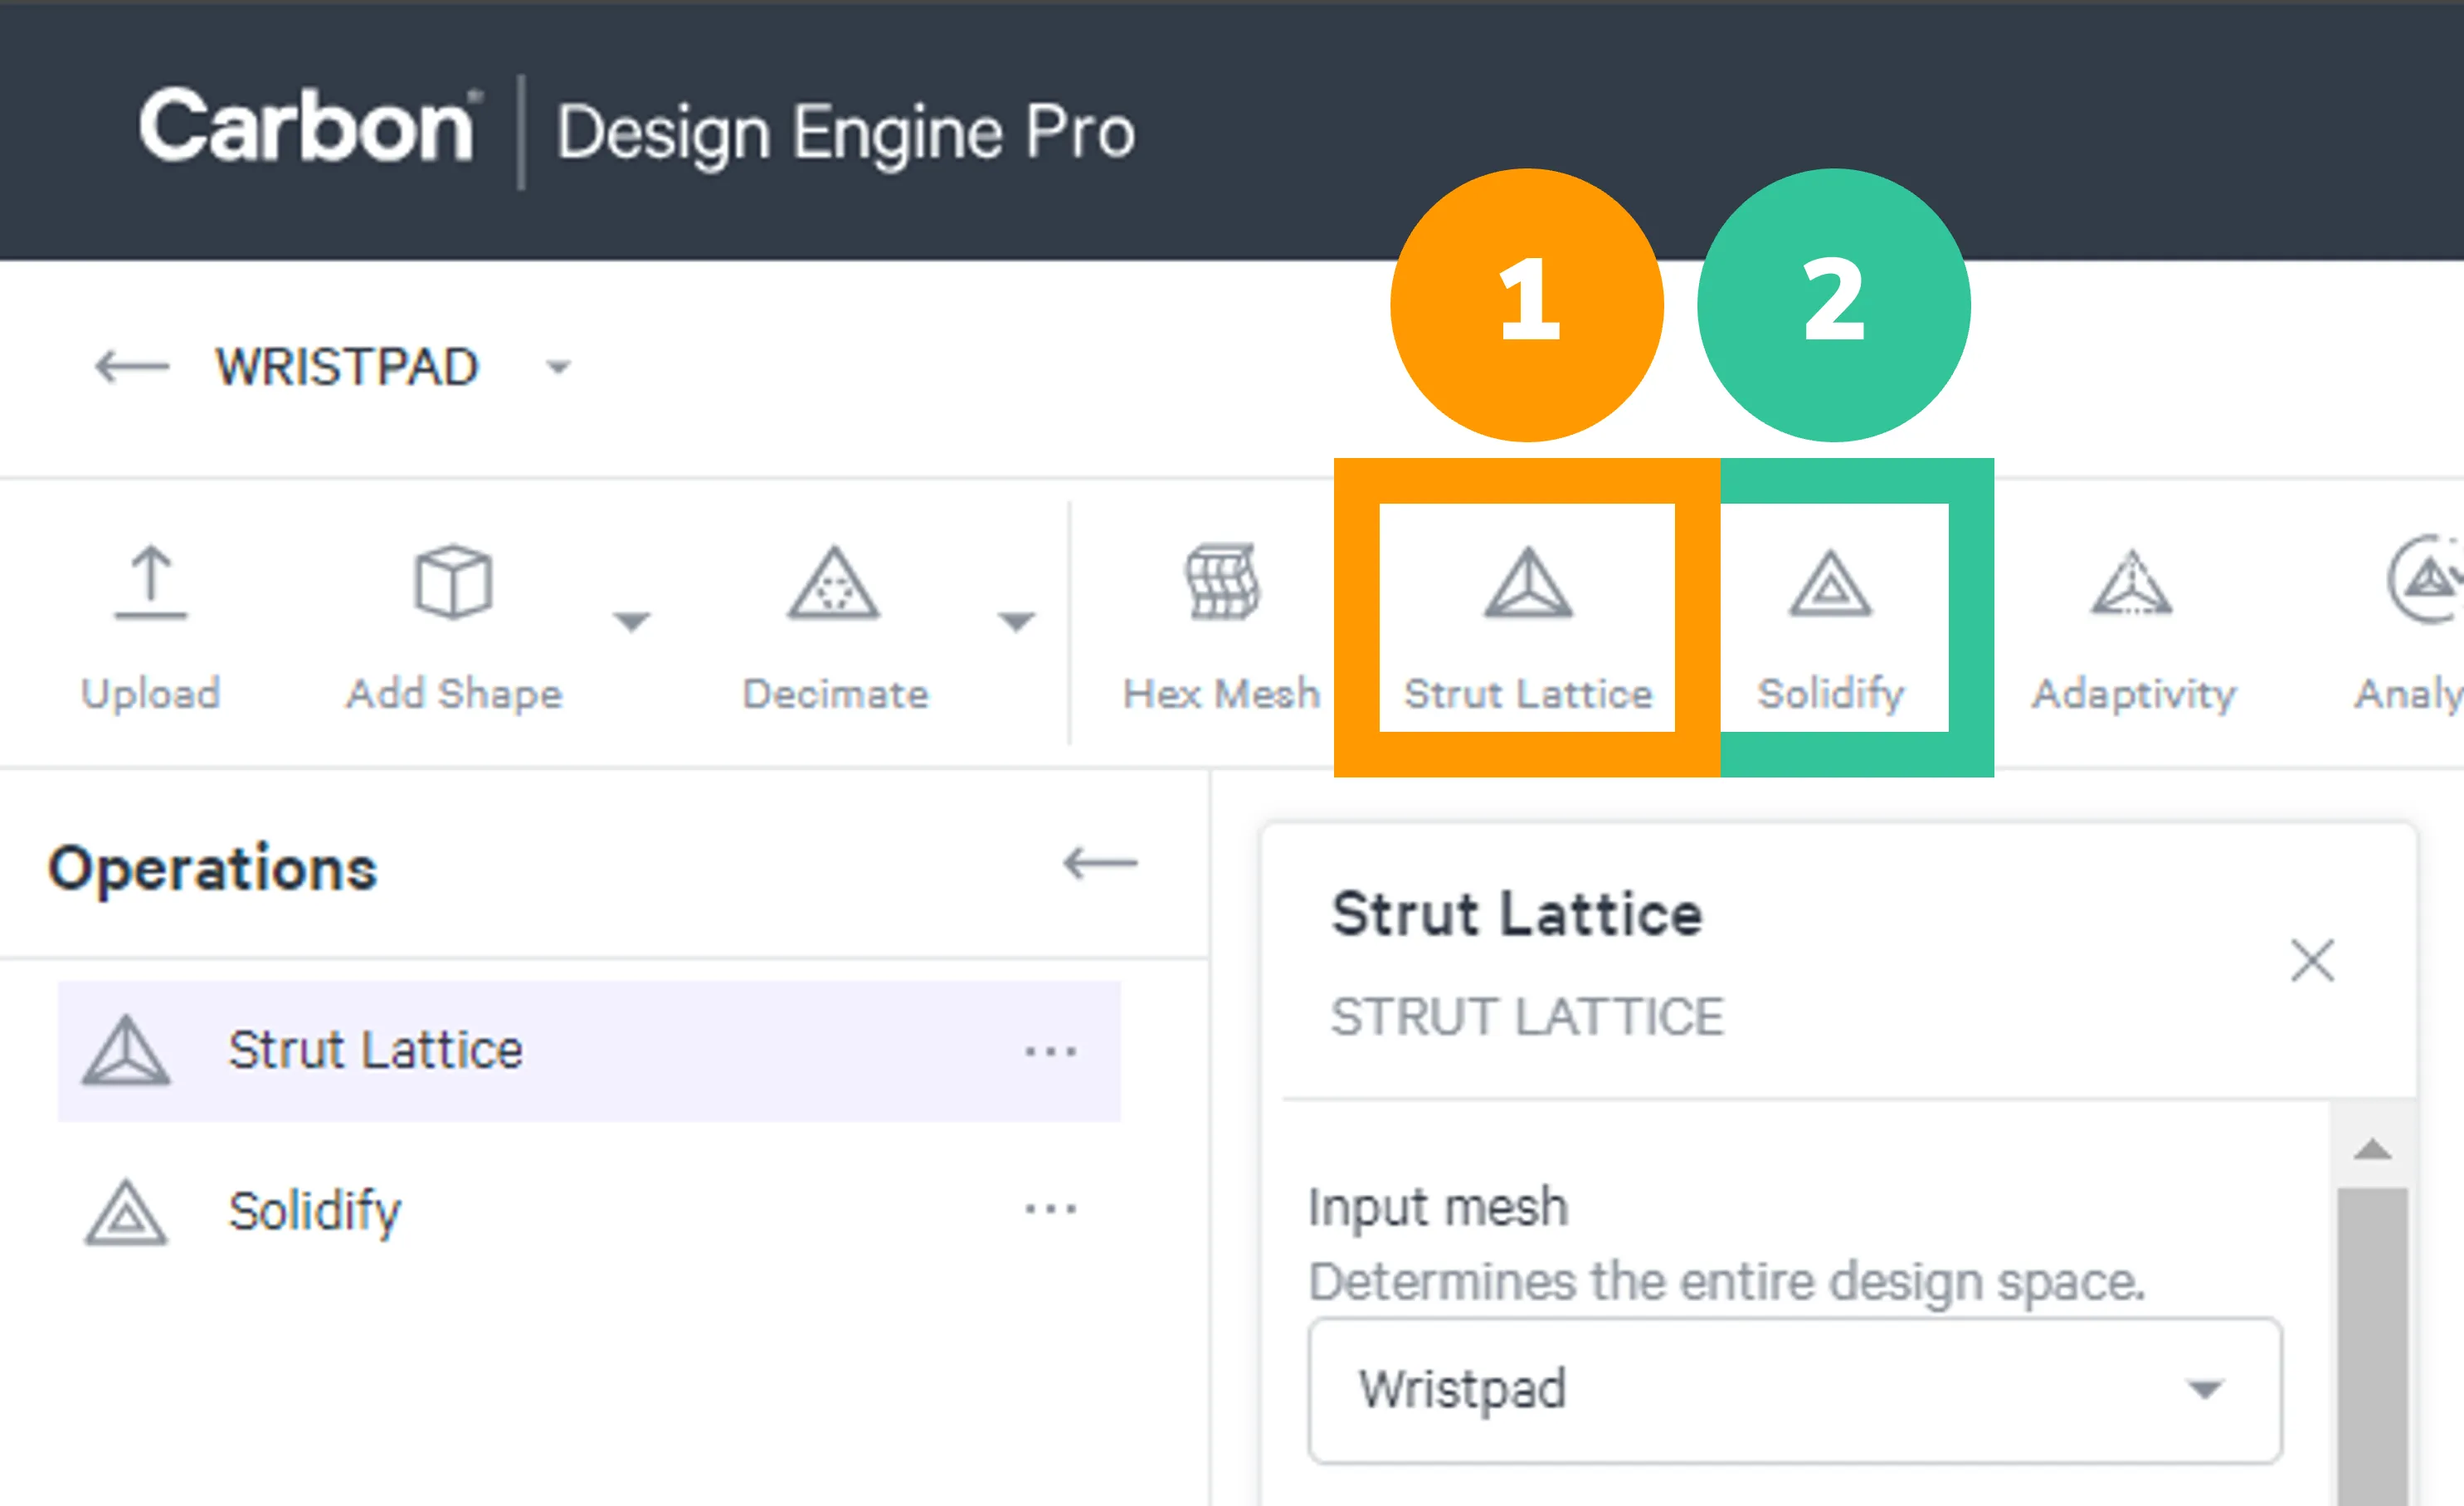This screenshot has height=1506, width=2464.
Task: Open the Add Shape dropdown arrow
Action: tap(631, 622)
